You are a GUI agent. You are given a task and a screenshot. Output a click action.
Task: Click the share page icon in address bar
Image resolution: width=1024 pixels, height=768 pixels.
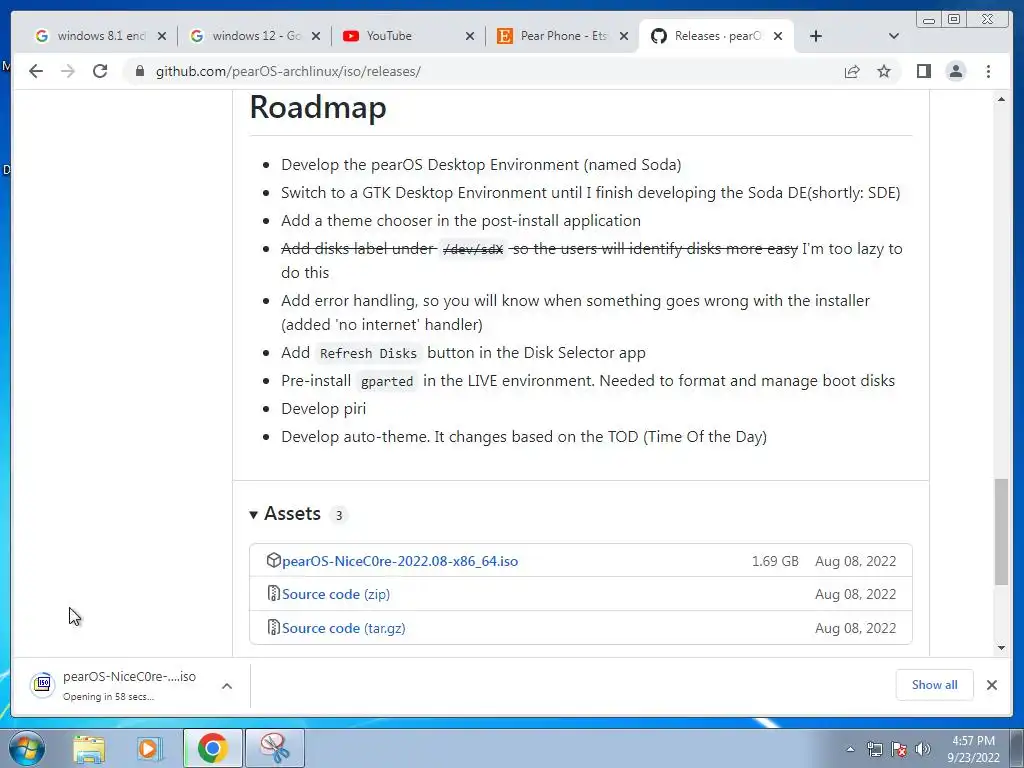click(852, 71)
